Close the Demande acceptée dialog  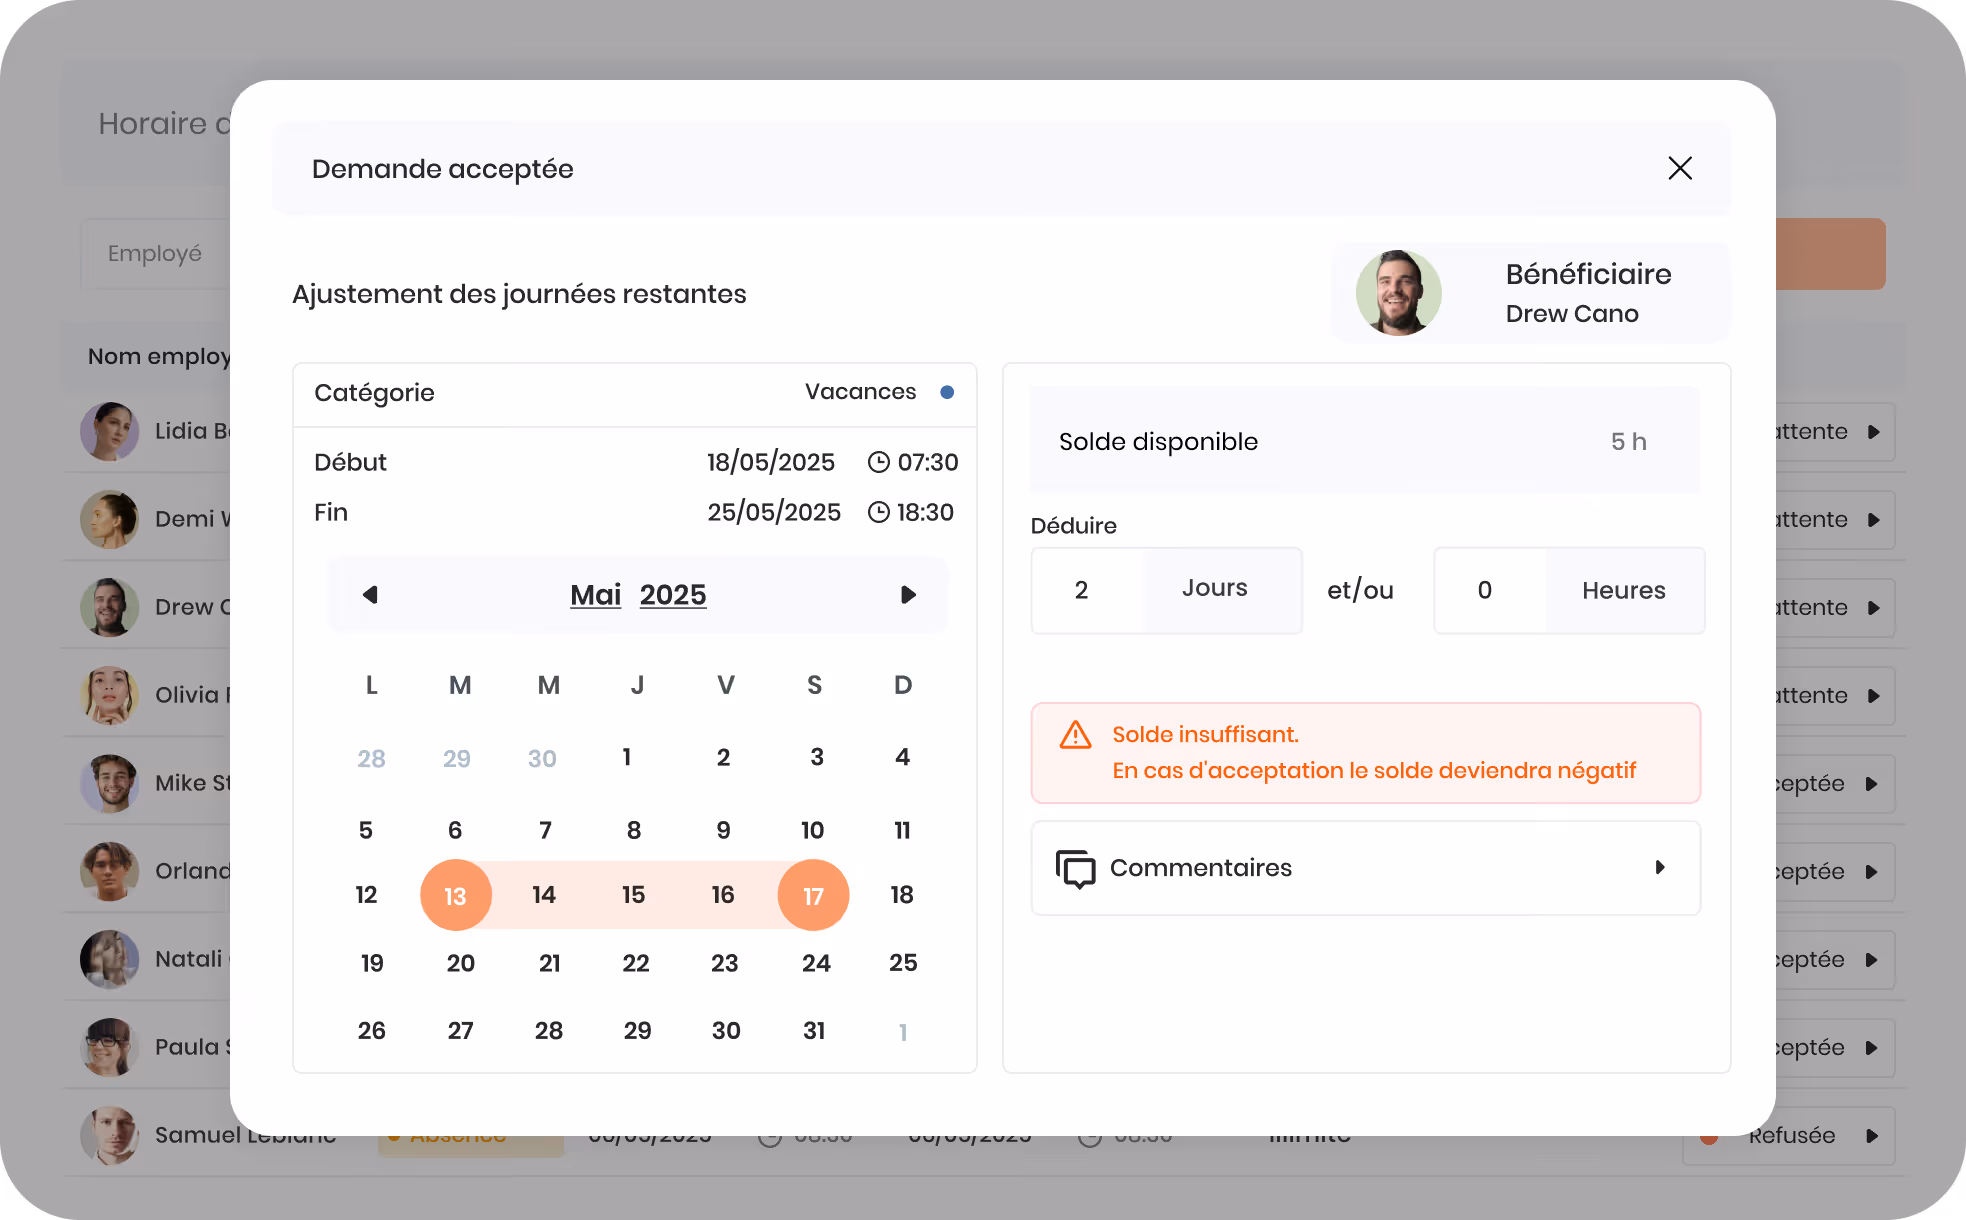pos(1680,168)
